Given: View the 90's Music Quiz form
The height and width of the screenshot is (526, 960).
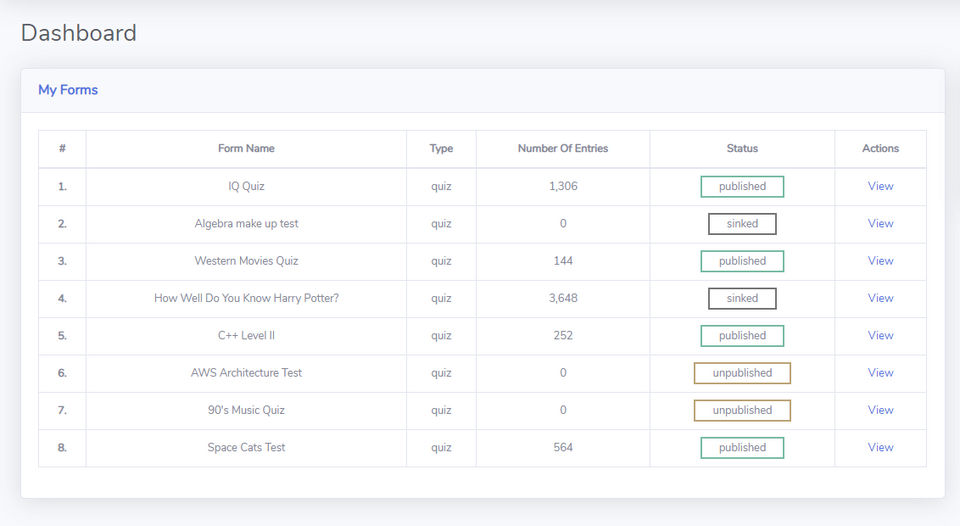Looking at the screenshot, I should point(880,410).
